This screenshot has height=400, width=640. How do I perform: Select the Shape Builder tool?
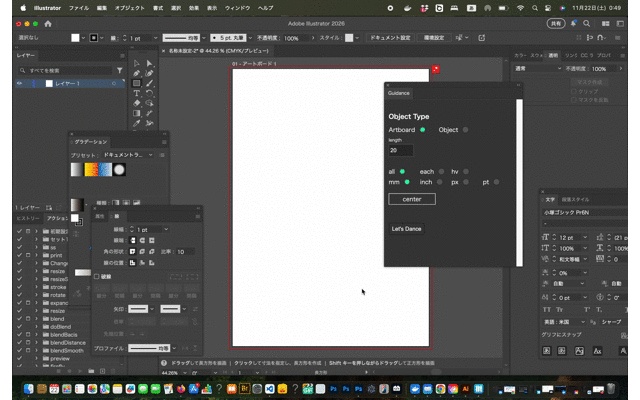(149, 103)
